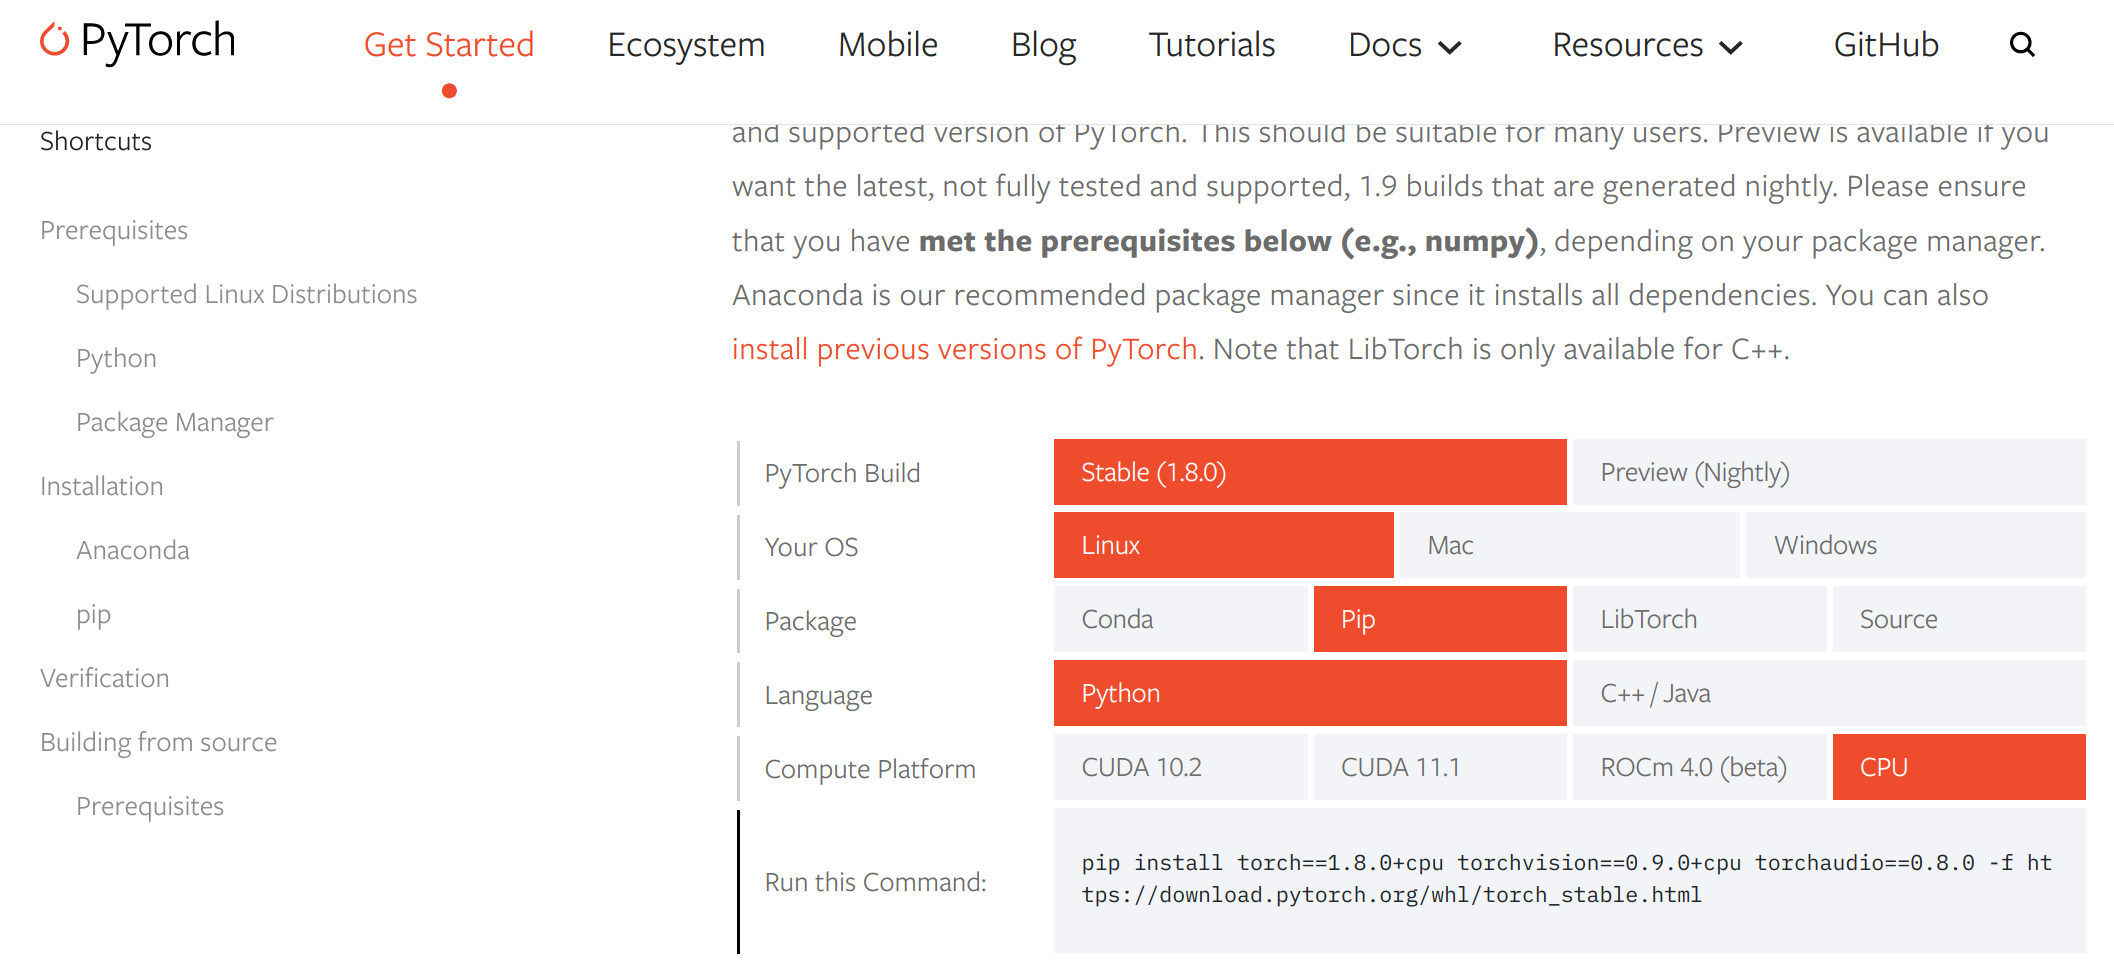
Task: Open the Mobile nav item
Action: click(888, 45)
